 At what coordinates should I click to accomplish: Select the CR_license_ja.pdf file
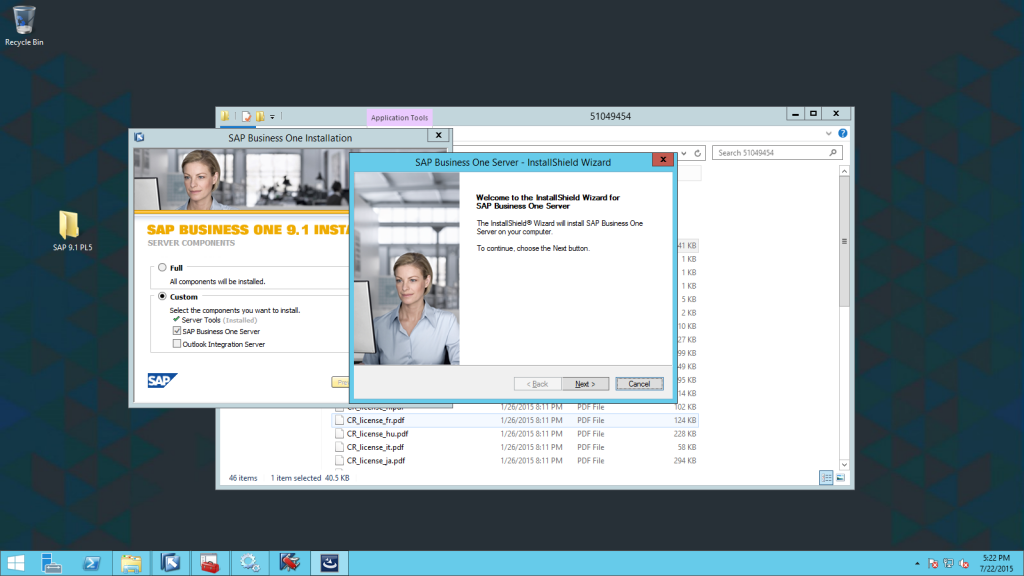[x=515, y=460]
